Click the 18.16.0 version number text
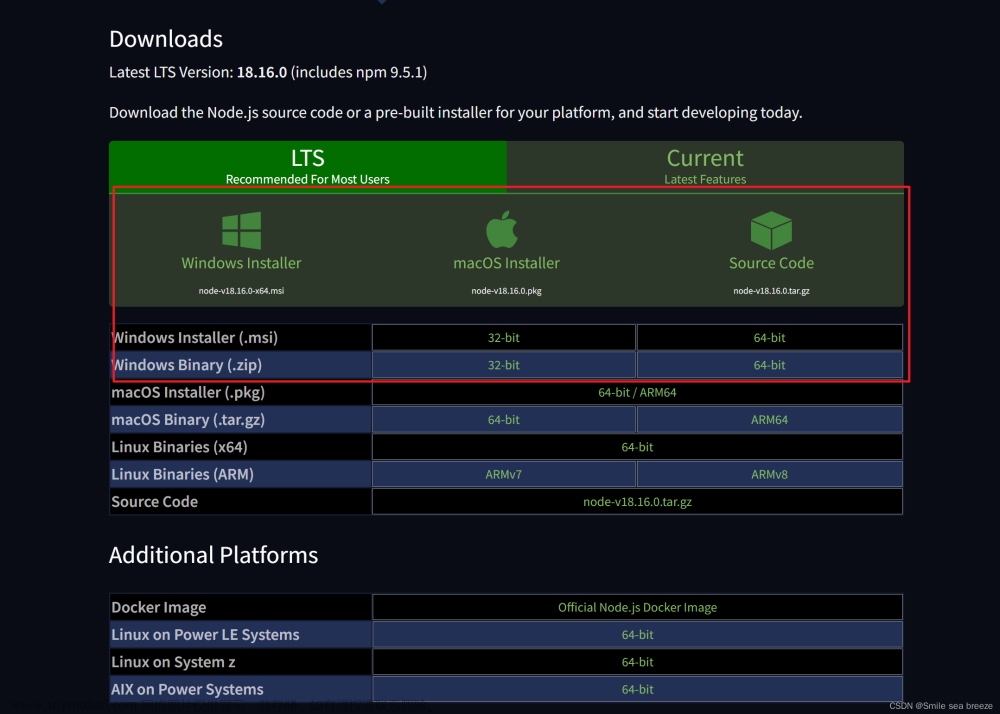1000x714 pixels. tap(262, 73)
